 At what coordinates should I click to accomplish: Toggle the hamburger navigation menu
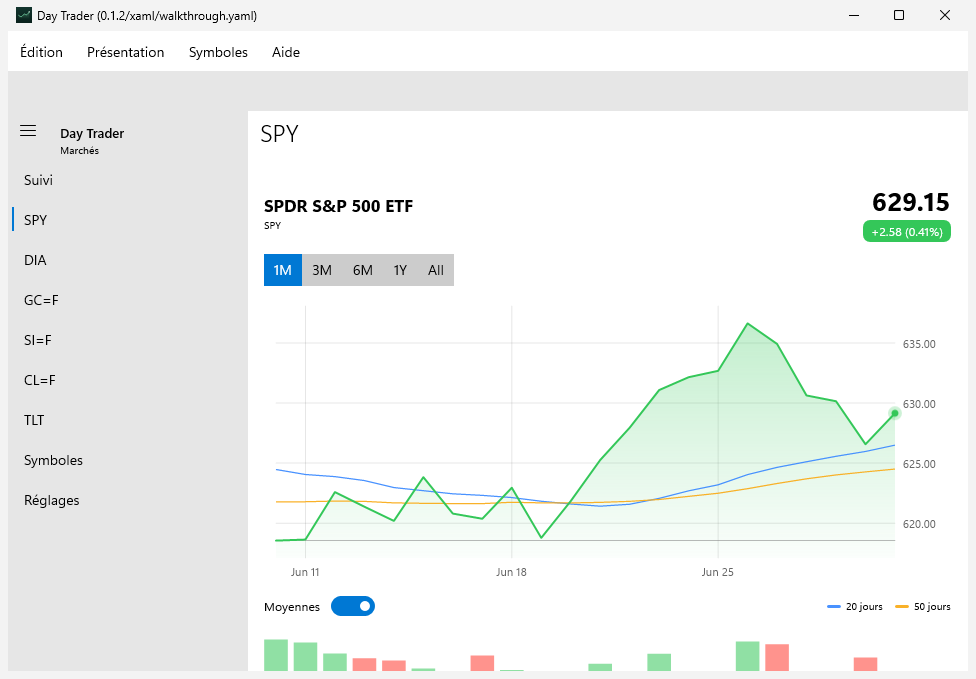[28, 131]
